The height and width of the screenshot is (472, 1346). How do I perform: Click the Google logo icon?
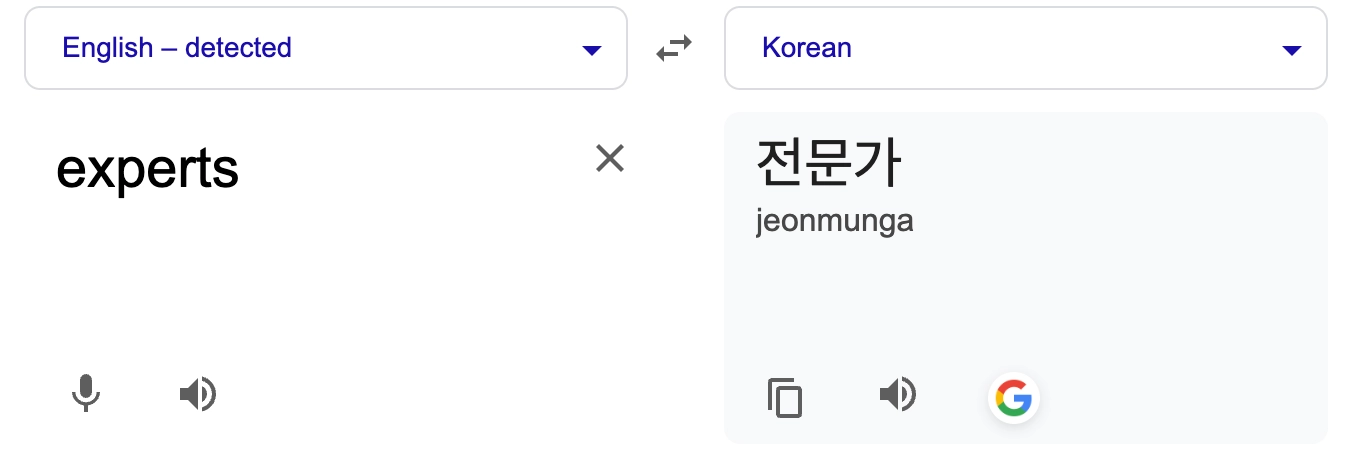coord(1013,398)
